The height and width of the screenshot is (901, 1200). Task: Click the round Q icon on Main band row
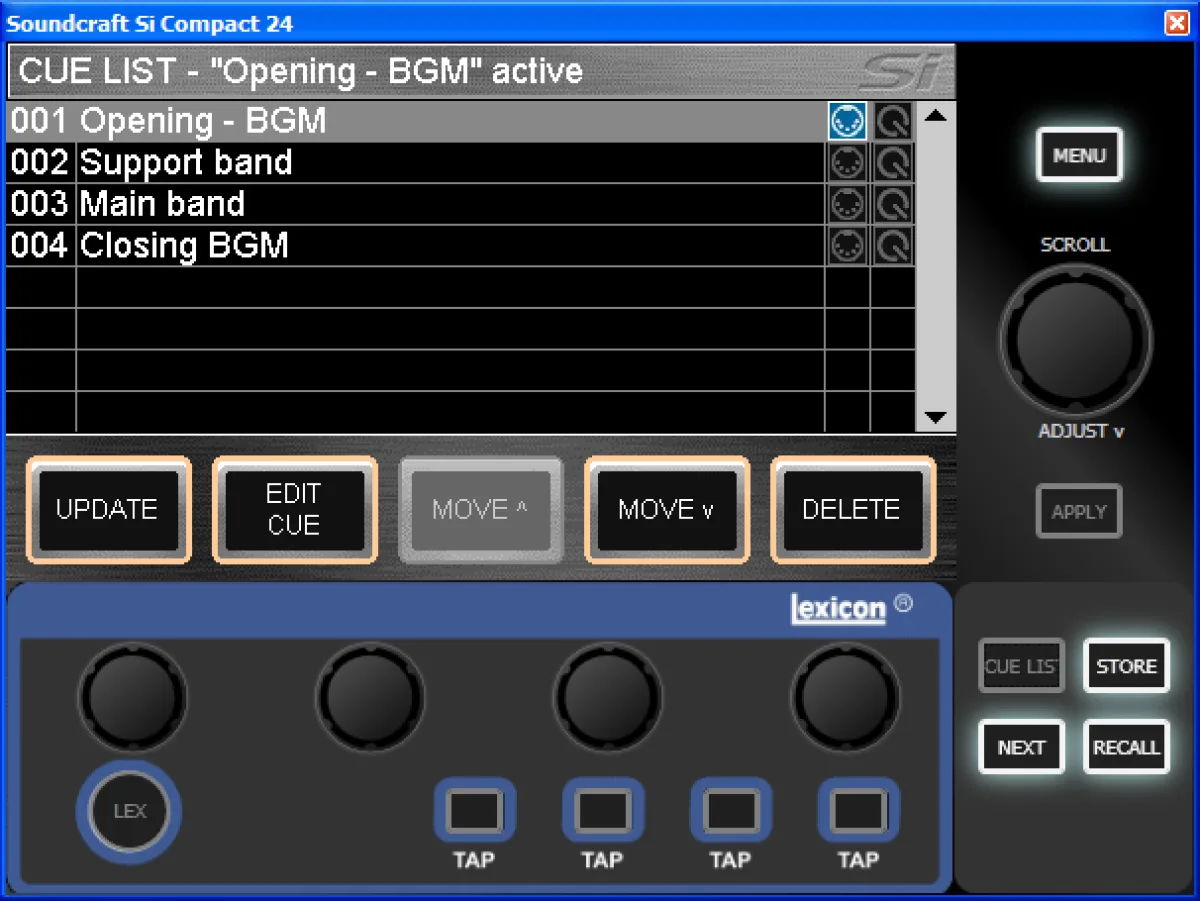click(892, 204)
